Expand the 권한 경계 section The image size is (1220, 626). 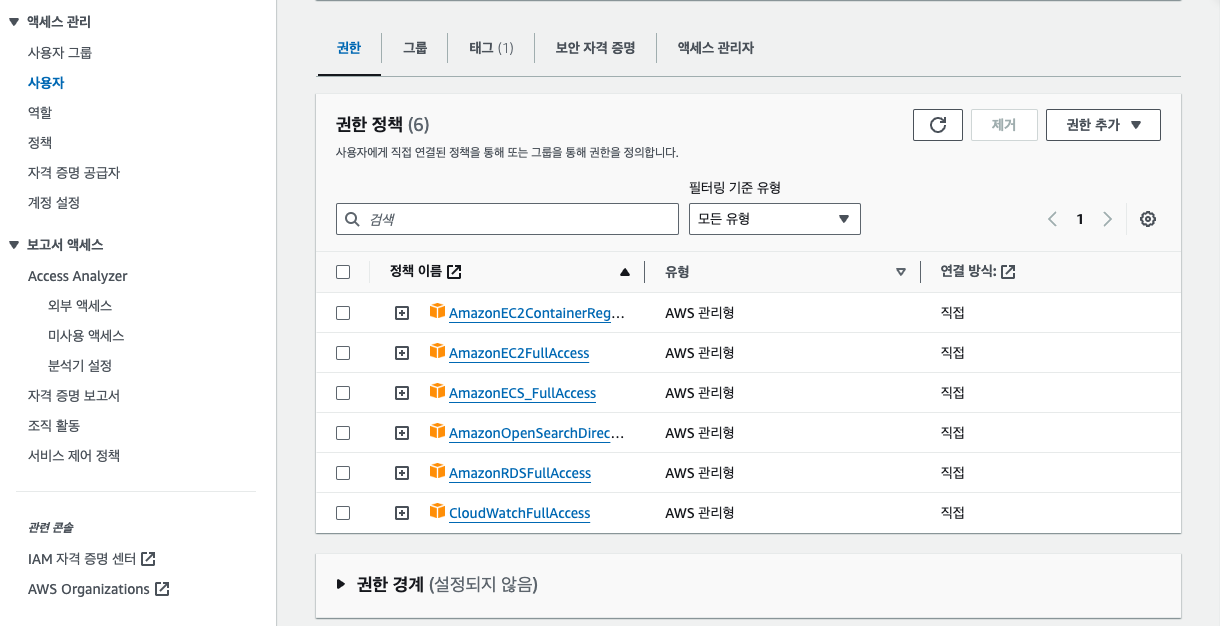point(341,584)
